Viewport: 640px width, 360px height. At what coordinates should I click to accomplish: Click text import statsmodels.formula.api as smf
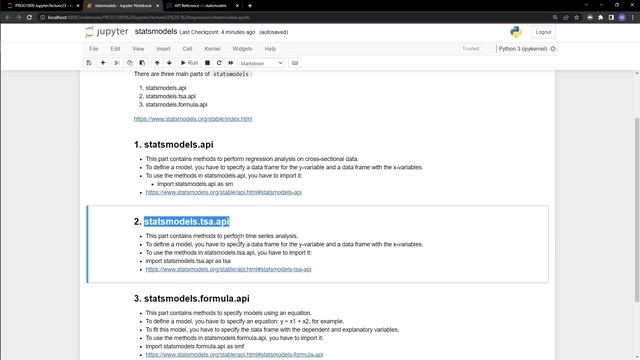(x=195, y=346)
